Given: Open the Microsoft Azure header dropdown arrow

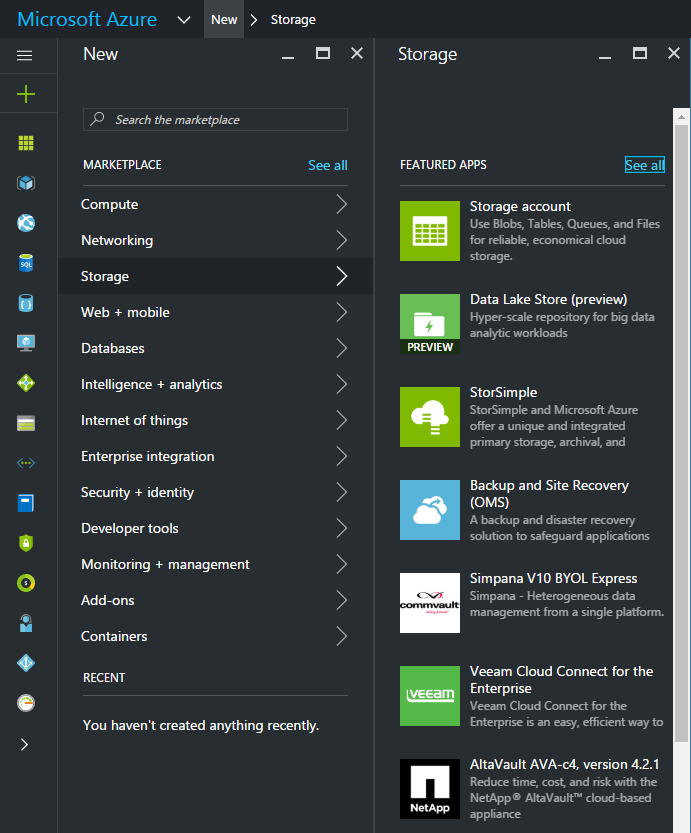Looking at the screenshot, I should coord(183,19).
